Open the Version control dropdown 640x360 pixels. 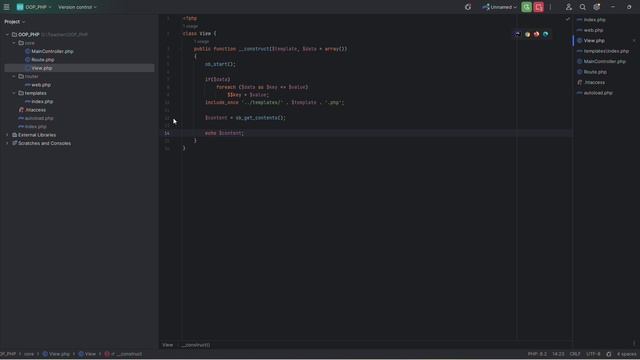(77, 7)
